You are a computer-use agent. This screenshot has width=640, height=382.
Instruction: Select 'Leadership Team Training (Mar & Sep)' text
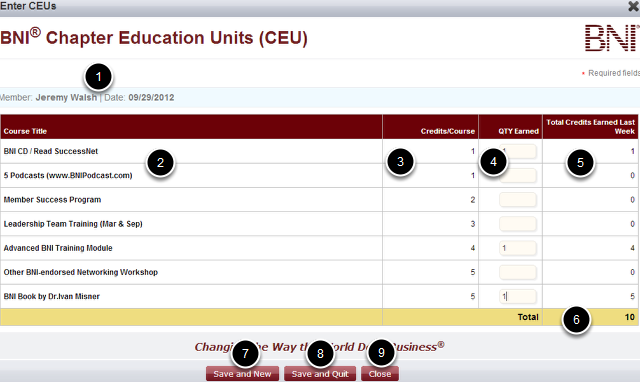coord(73,224)
